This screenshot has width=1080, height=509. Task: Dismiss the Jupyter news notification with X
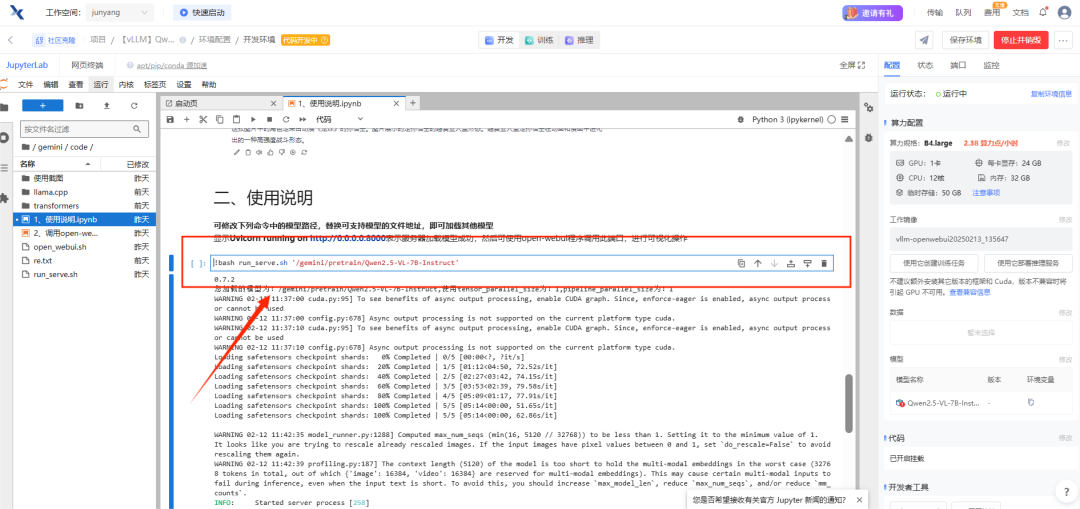coord(858,500)
